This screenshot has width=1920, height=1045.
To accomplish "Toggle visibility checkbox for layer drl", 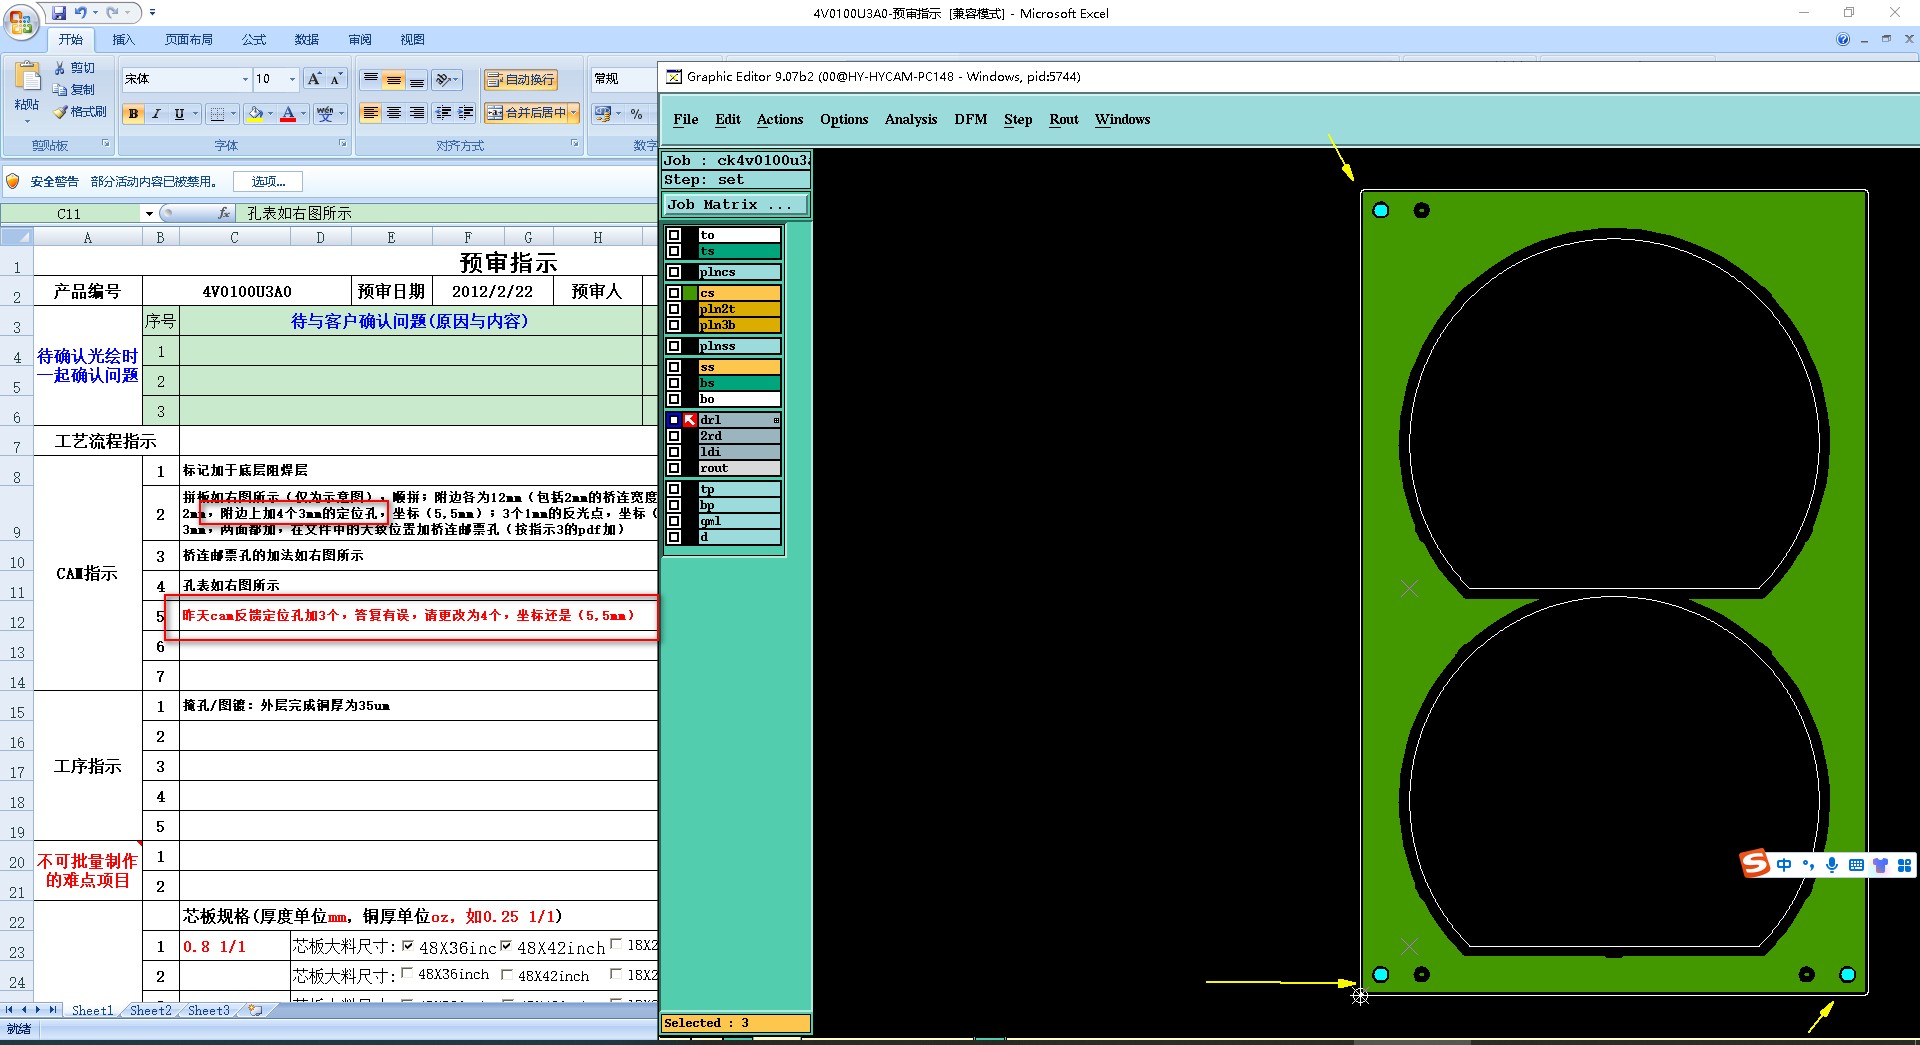I will (674, 420).
